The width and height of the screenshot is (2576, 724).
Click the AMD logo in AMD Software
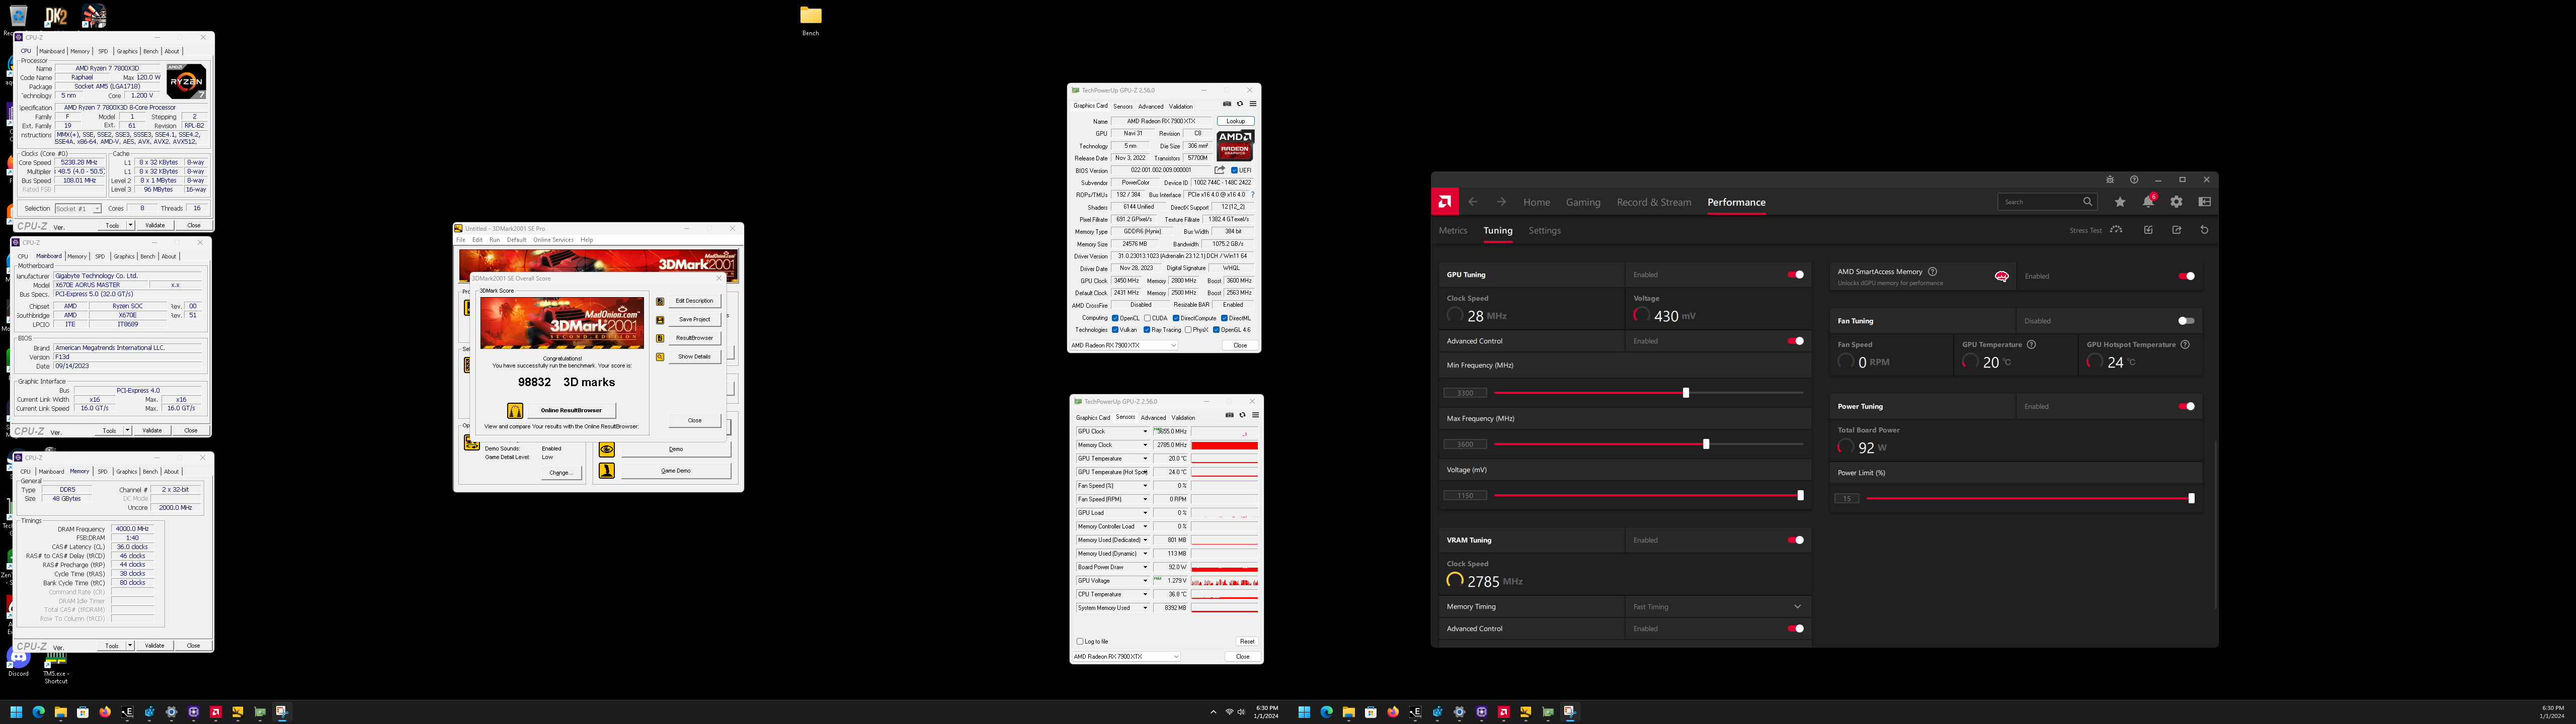click(x=1444, y=202)
